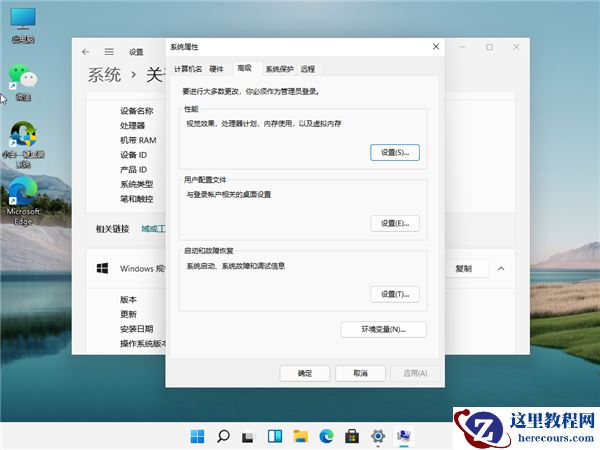The width and height of the screenshot is (600, 450).
Task: Open Edge browser from the taskbar
Action: [x=326, y=436]
